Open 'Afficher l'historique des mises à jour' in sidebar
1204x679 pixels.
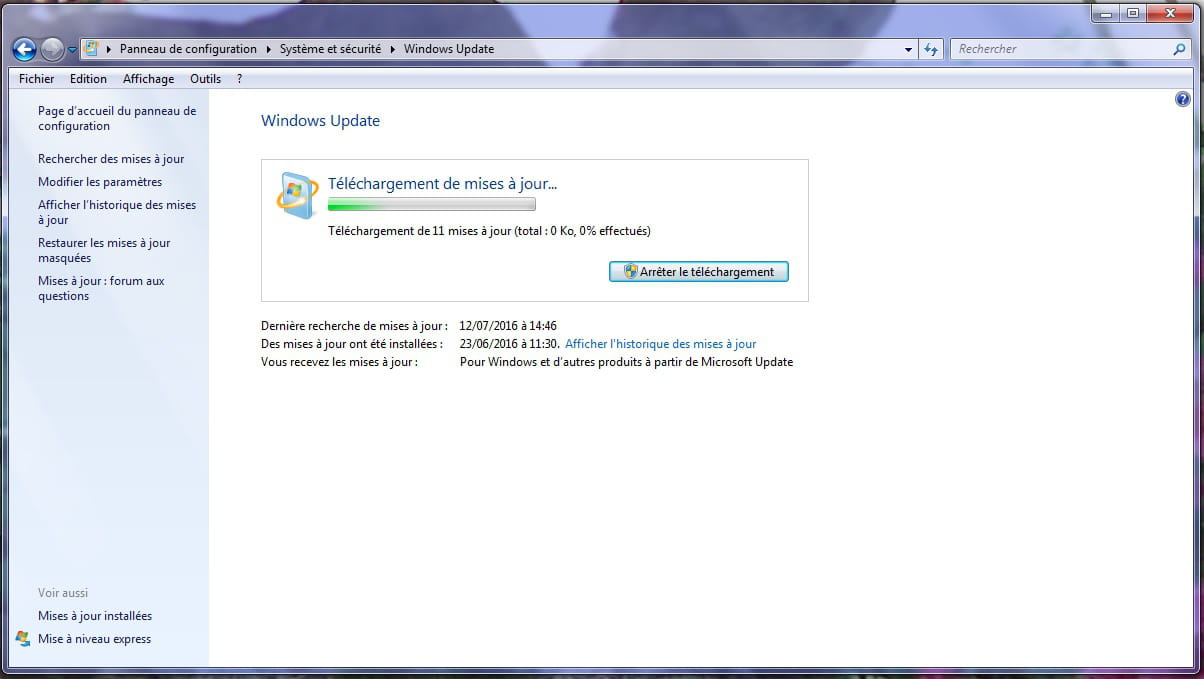click(117, 212)
